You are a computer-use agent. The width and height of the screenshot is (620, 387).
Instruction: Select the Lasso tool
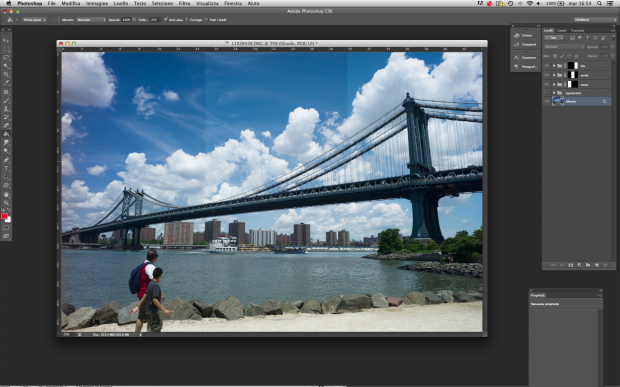coord(6,57)
